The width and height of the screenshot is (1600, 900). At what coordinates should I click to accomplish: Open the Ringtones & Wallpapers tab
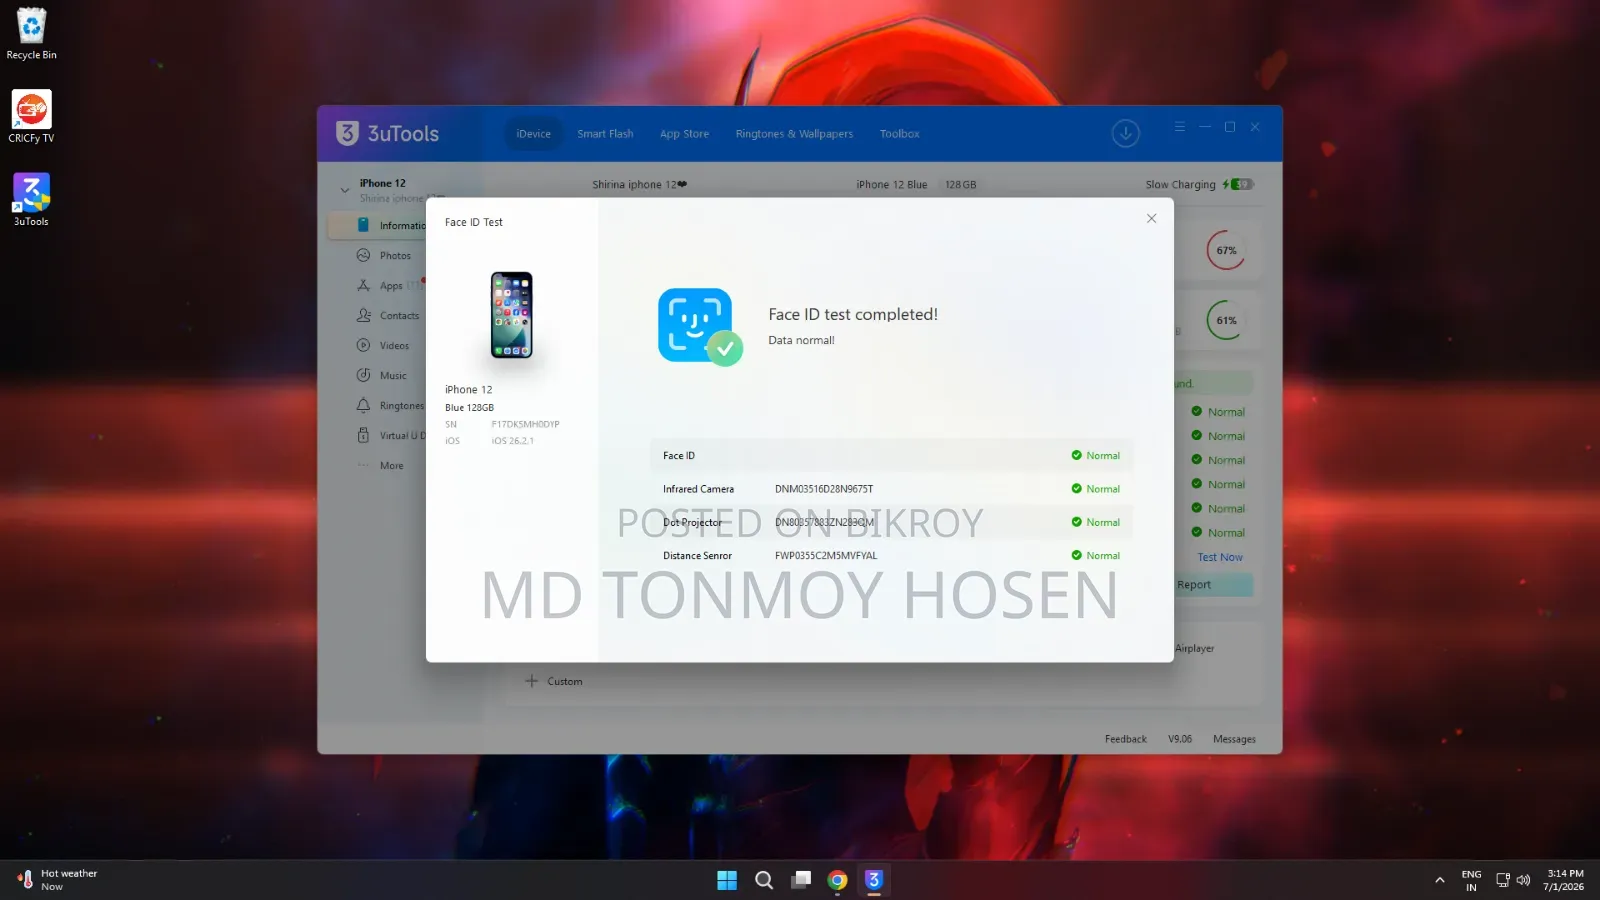click(794, 134)
